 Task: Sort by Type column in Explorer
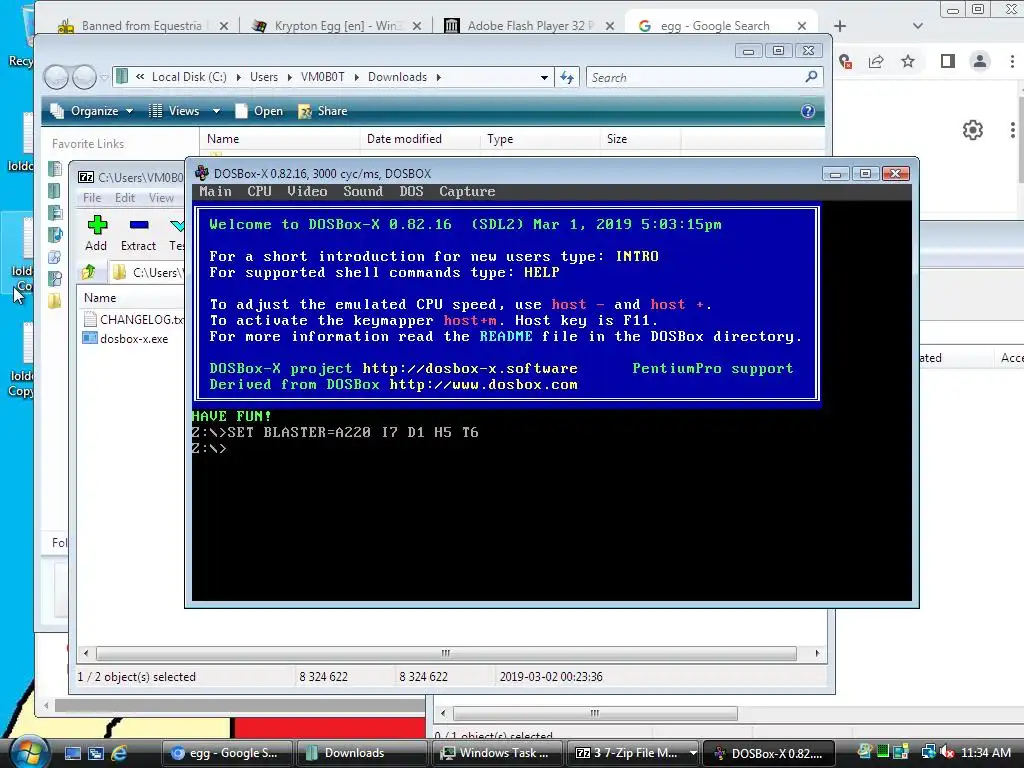pos(540,138)
